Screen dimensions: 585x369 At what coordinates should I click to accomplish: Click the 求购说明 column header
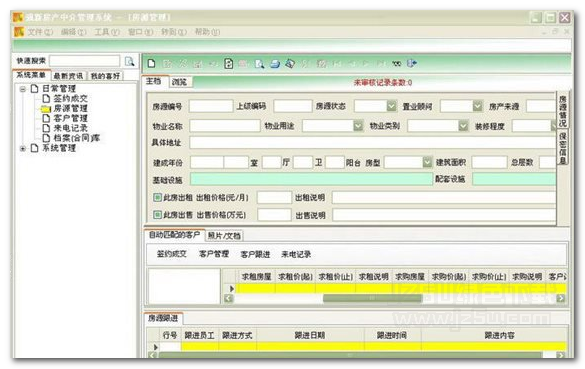coord(527,276)
